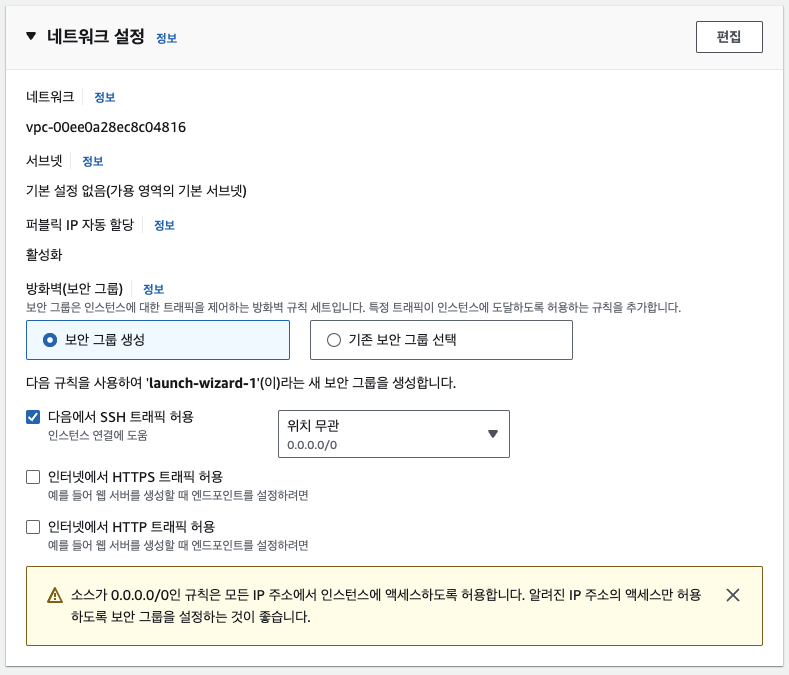This screenshot has height=675, width=789.
Task: Select the 보안 그룹 생성 radio option
Action: coord(158,340)
